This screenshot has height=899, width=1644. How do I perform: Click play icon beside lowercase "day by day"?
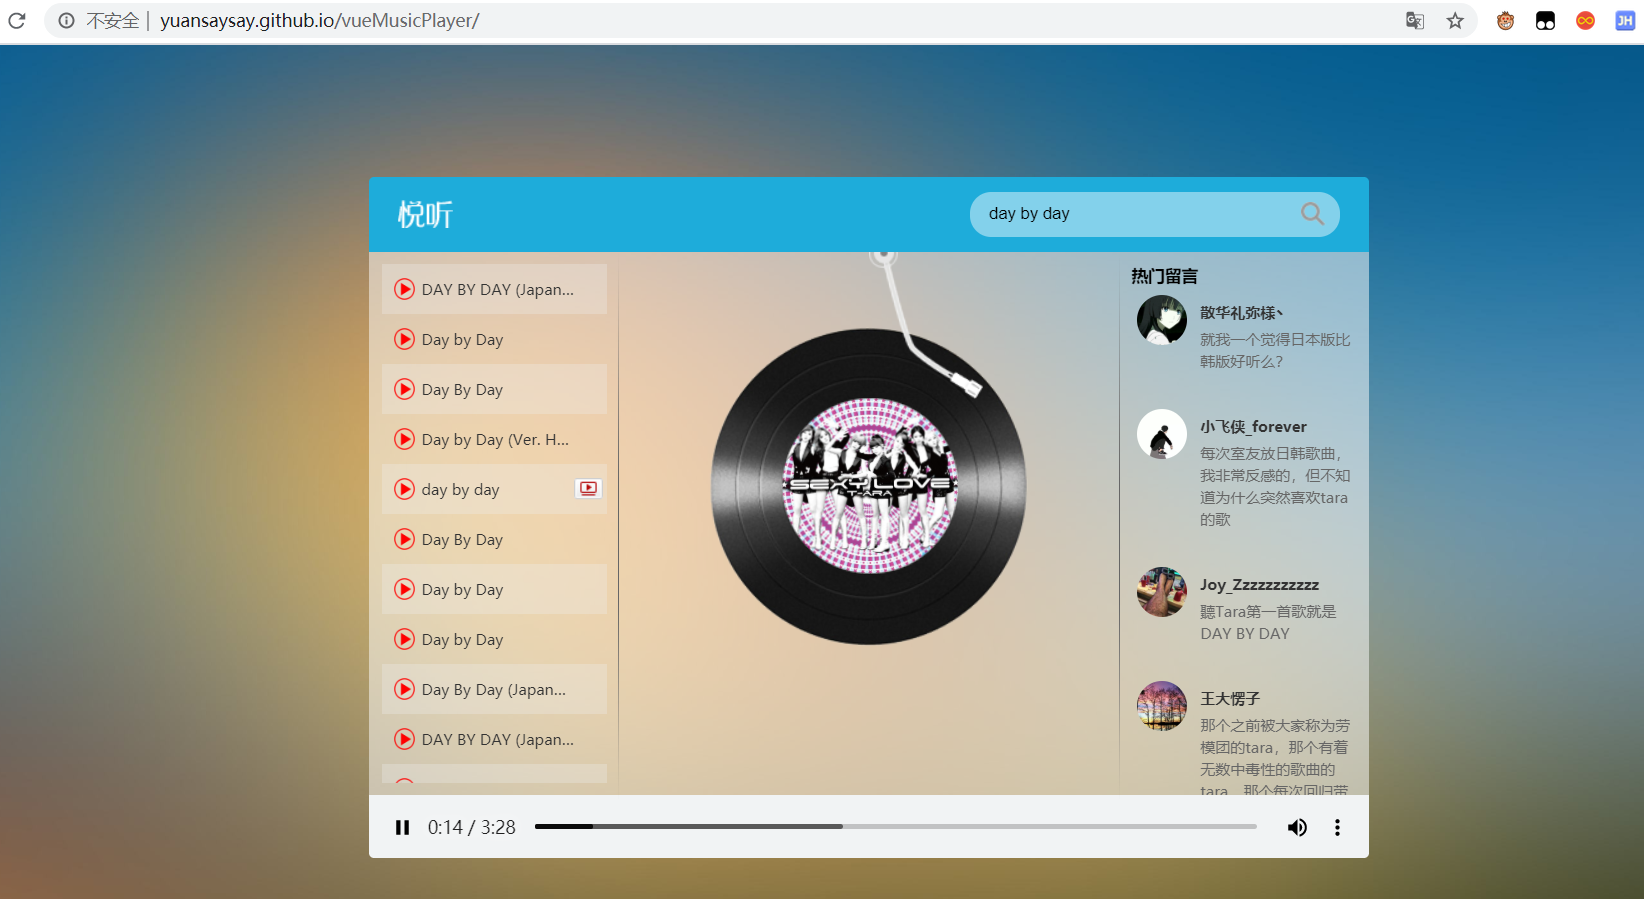tap(404, 489)
